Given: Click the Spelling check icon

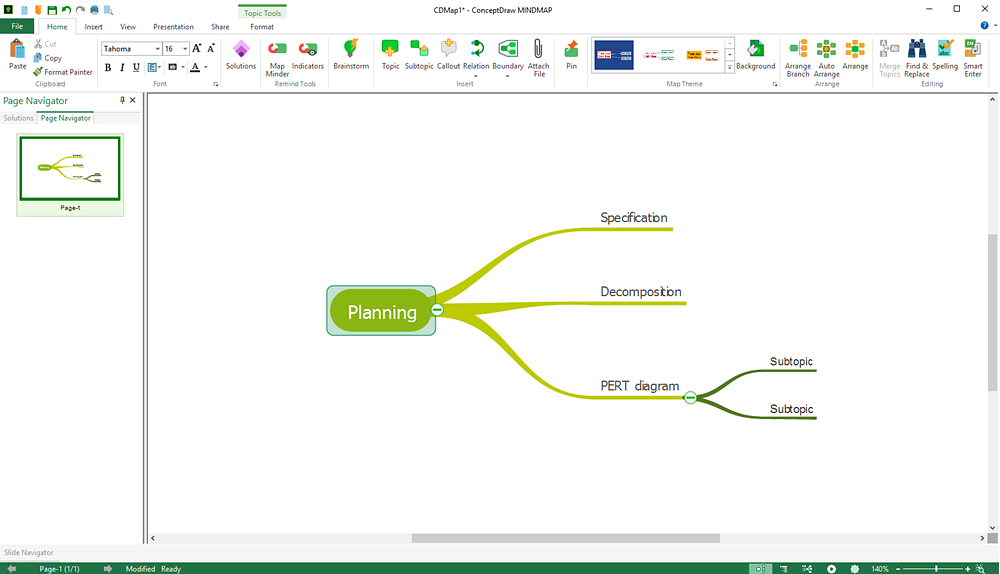Looking at the screenshot, I should point(945,54).
